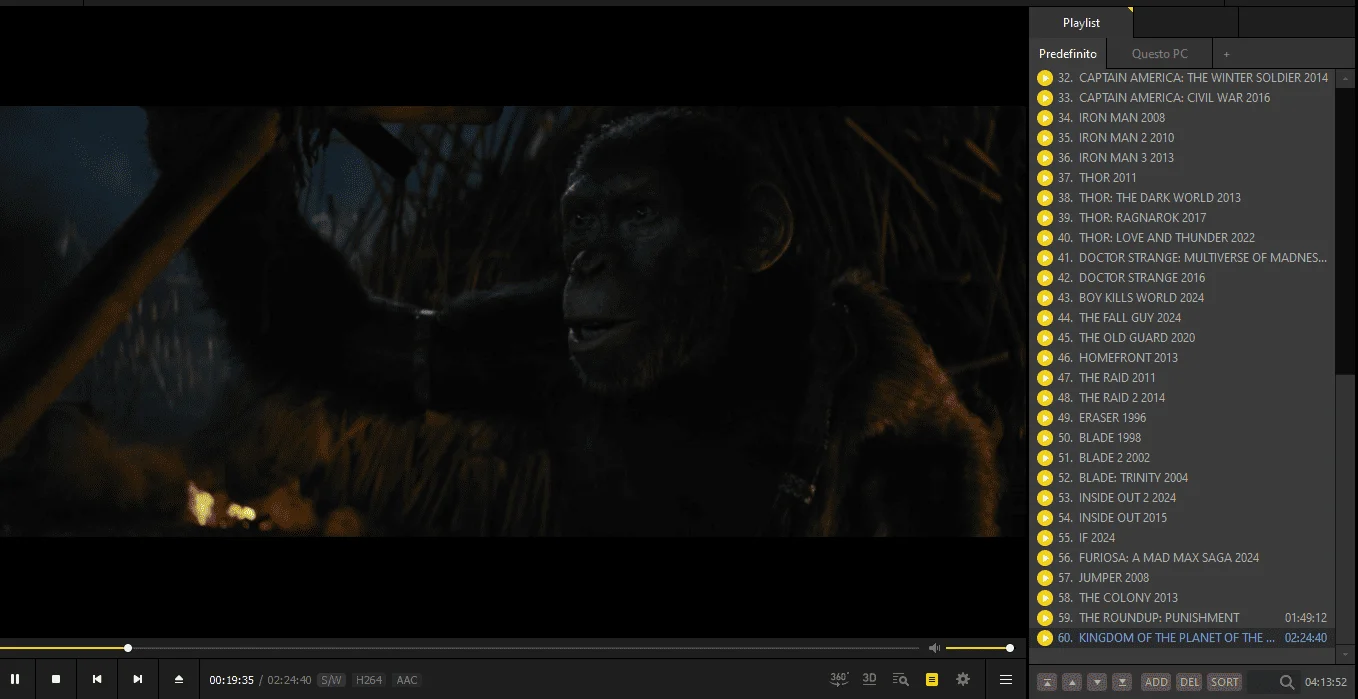This screenshot has height=699, width=1358.
Task: Click the video display area
Action: tap(513, 321)
